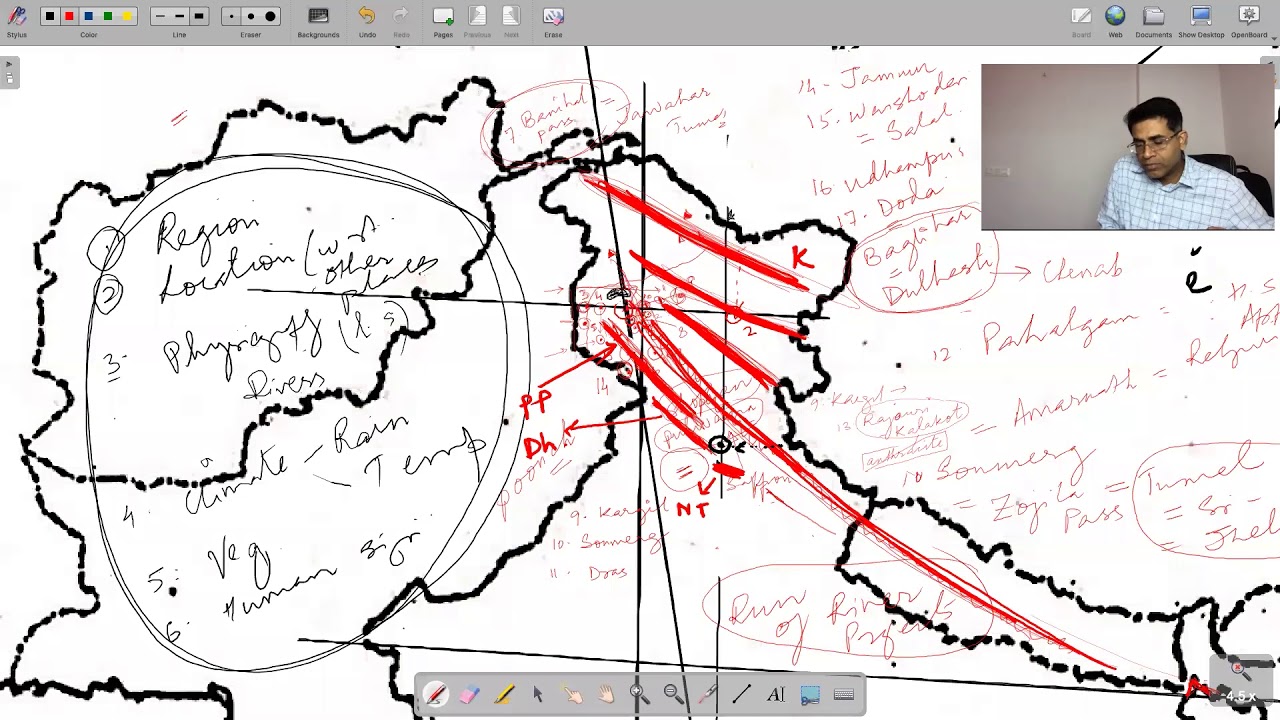This screenshot has width=1280, height=720.
Task: Select the small eraser size
Action: pyautogui.click(x=231, y=16)
